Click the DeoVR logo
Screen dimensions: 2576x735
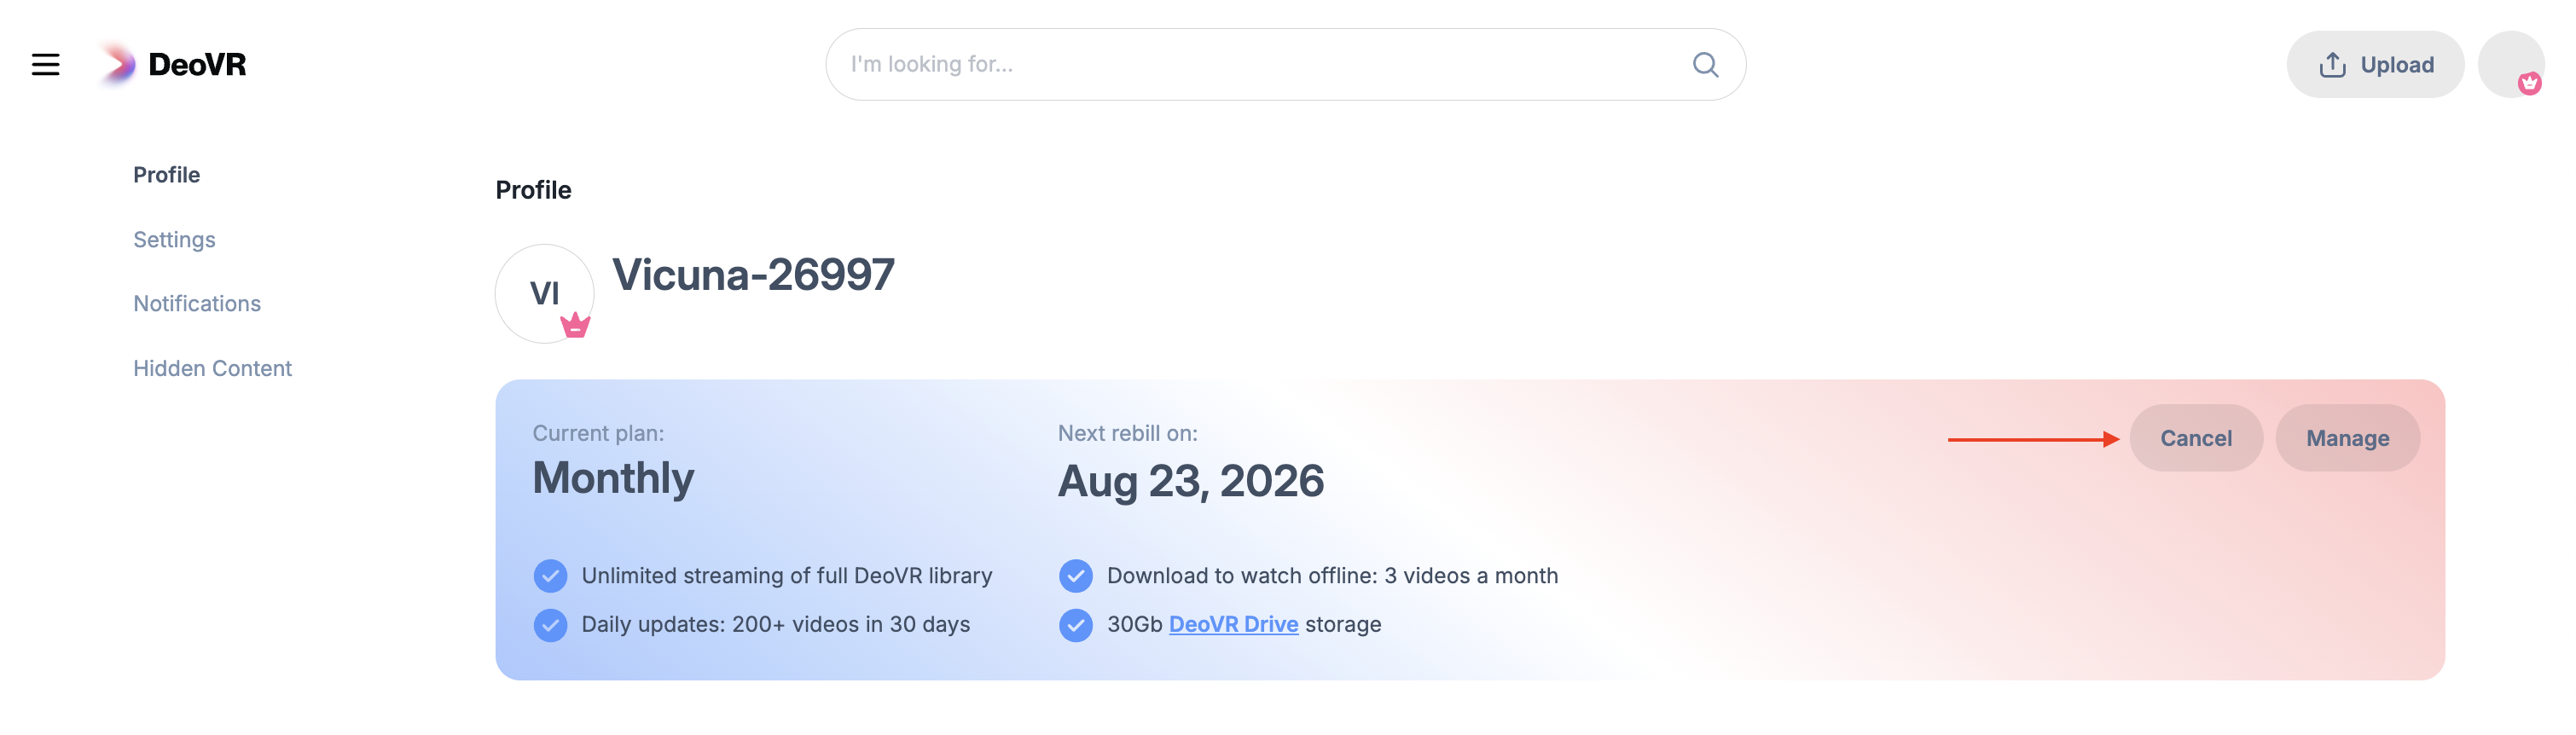[x=173, y=65]
